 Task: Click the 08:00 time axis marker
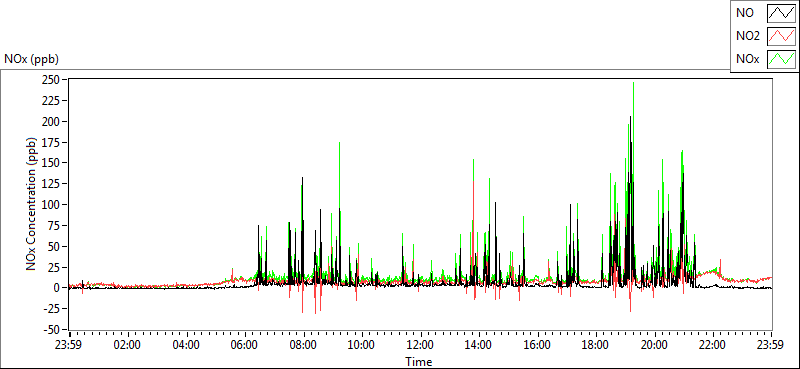click(x=303, y=345)
